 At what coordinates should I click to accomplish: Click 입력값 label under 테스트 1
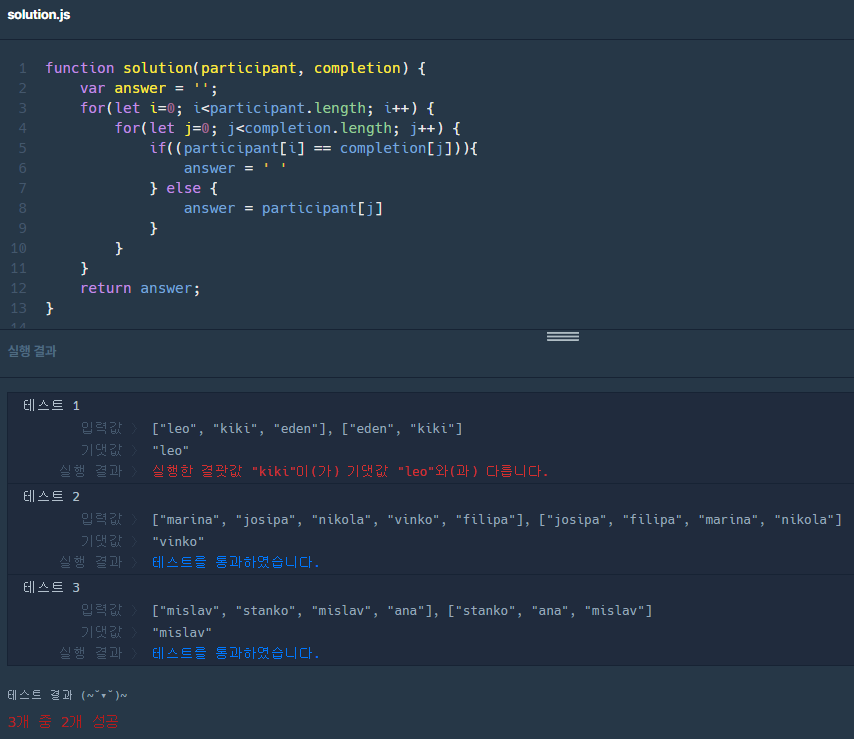click(101, 429)
